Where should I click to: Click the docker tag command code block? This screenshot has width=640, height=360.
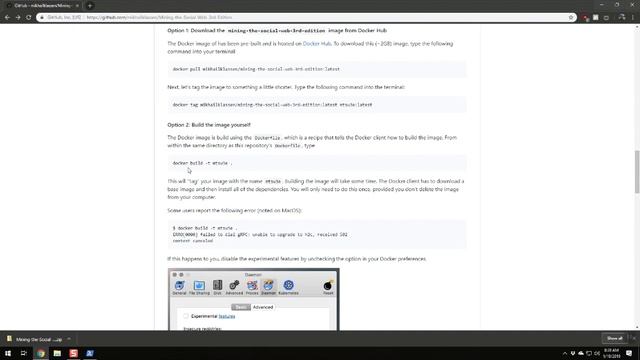pos(317,104)
